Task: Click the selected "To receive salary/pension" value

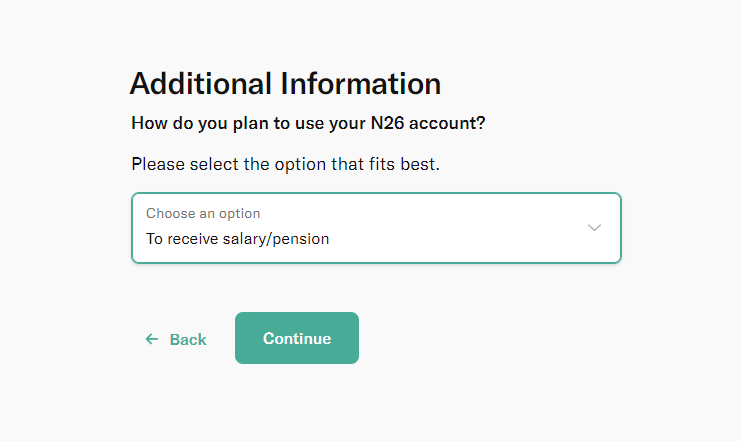Action: coord(237,239)
